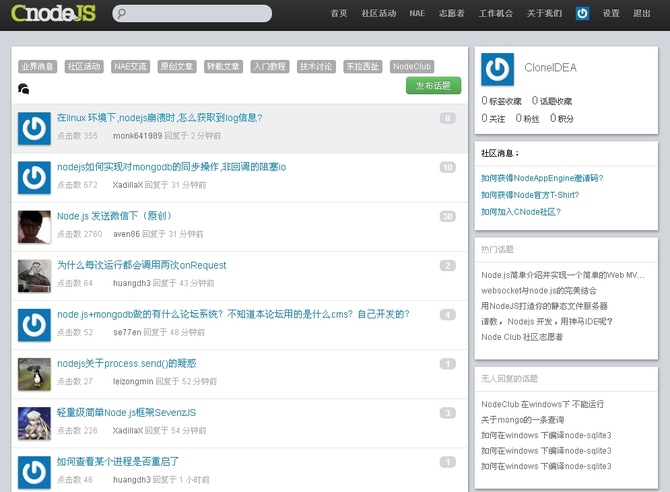
Task: Open topic node.js+mongodb做的有什么论坛系统
Action: 233,314
